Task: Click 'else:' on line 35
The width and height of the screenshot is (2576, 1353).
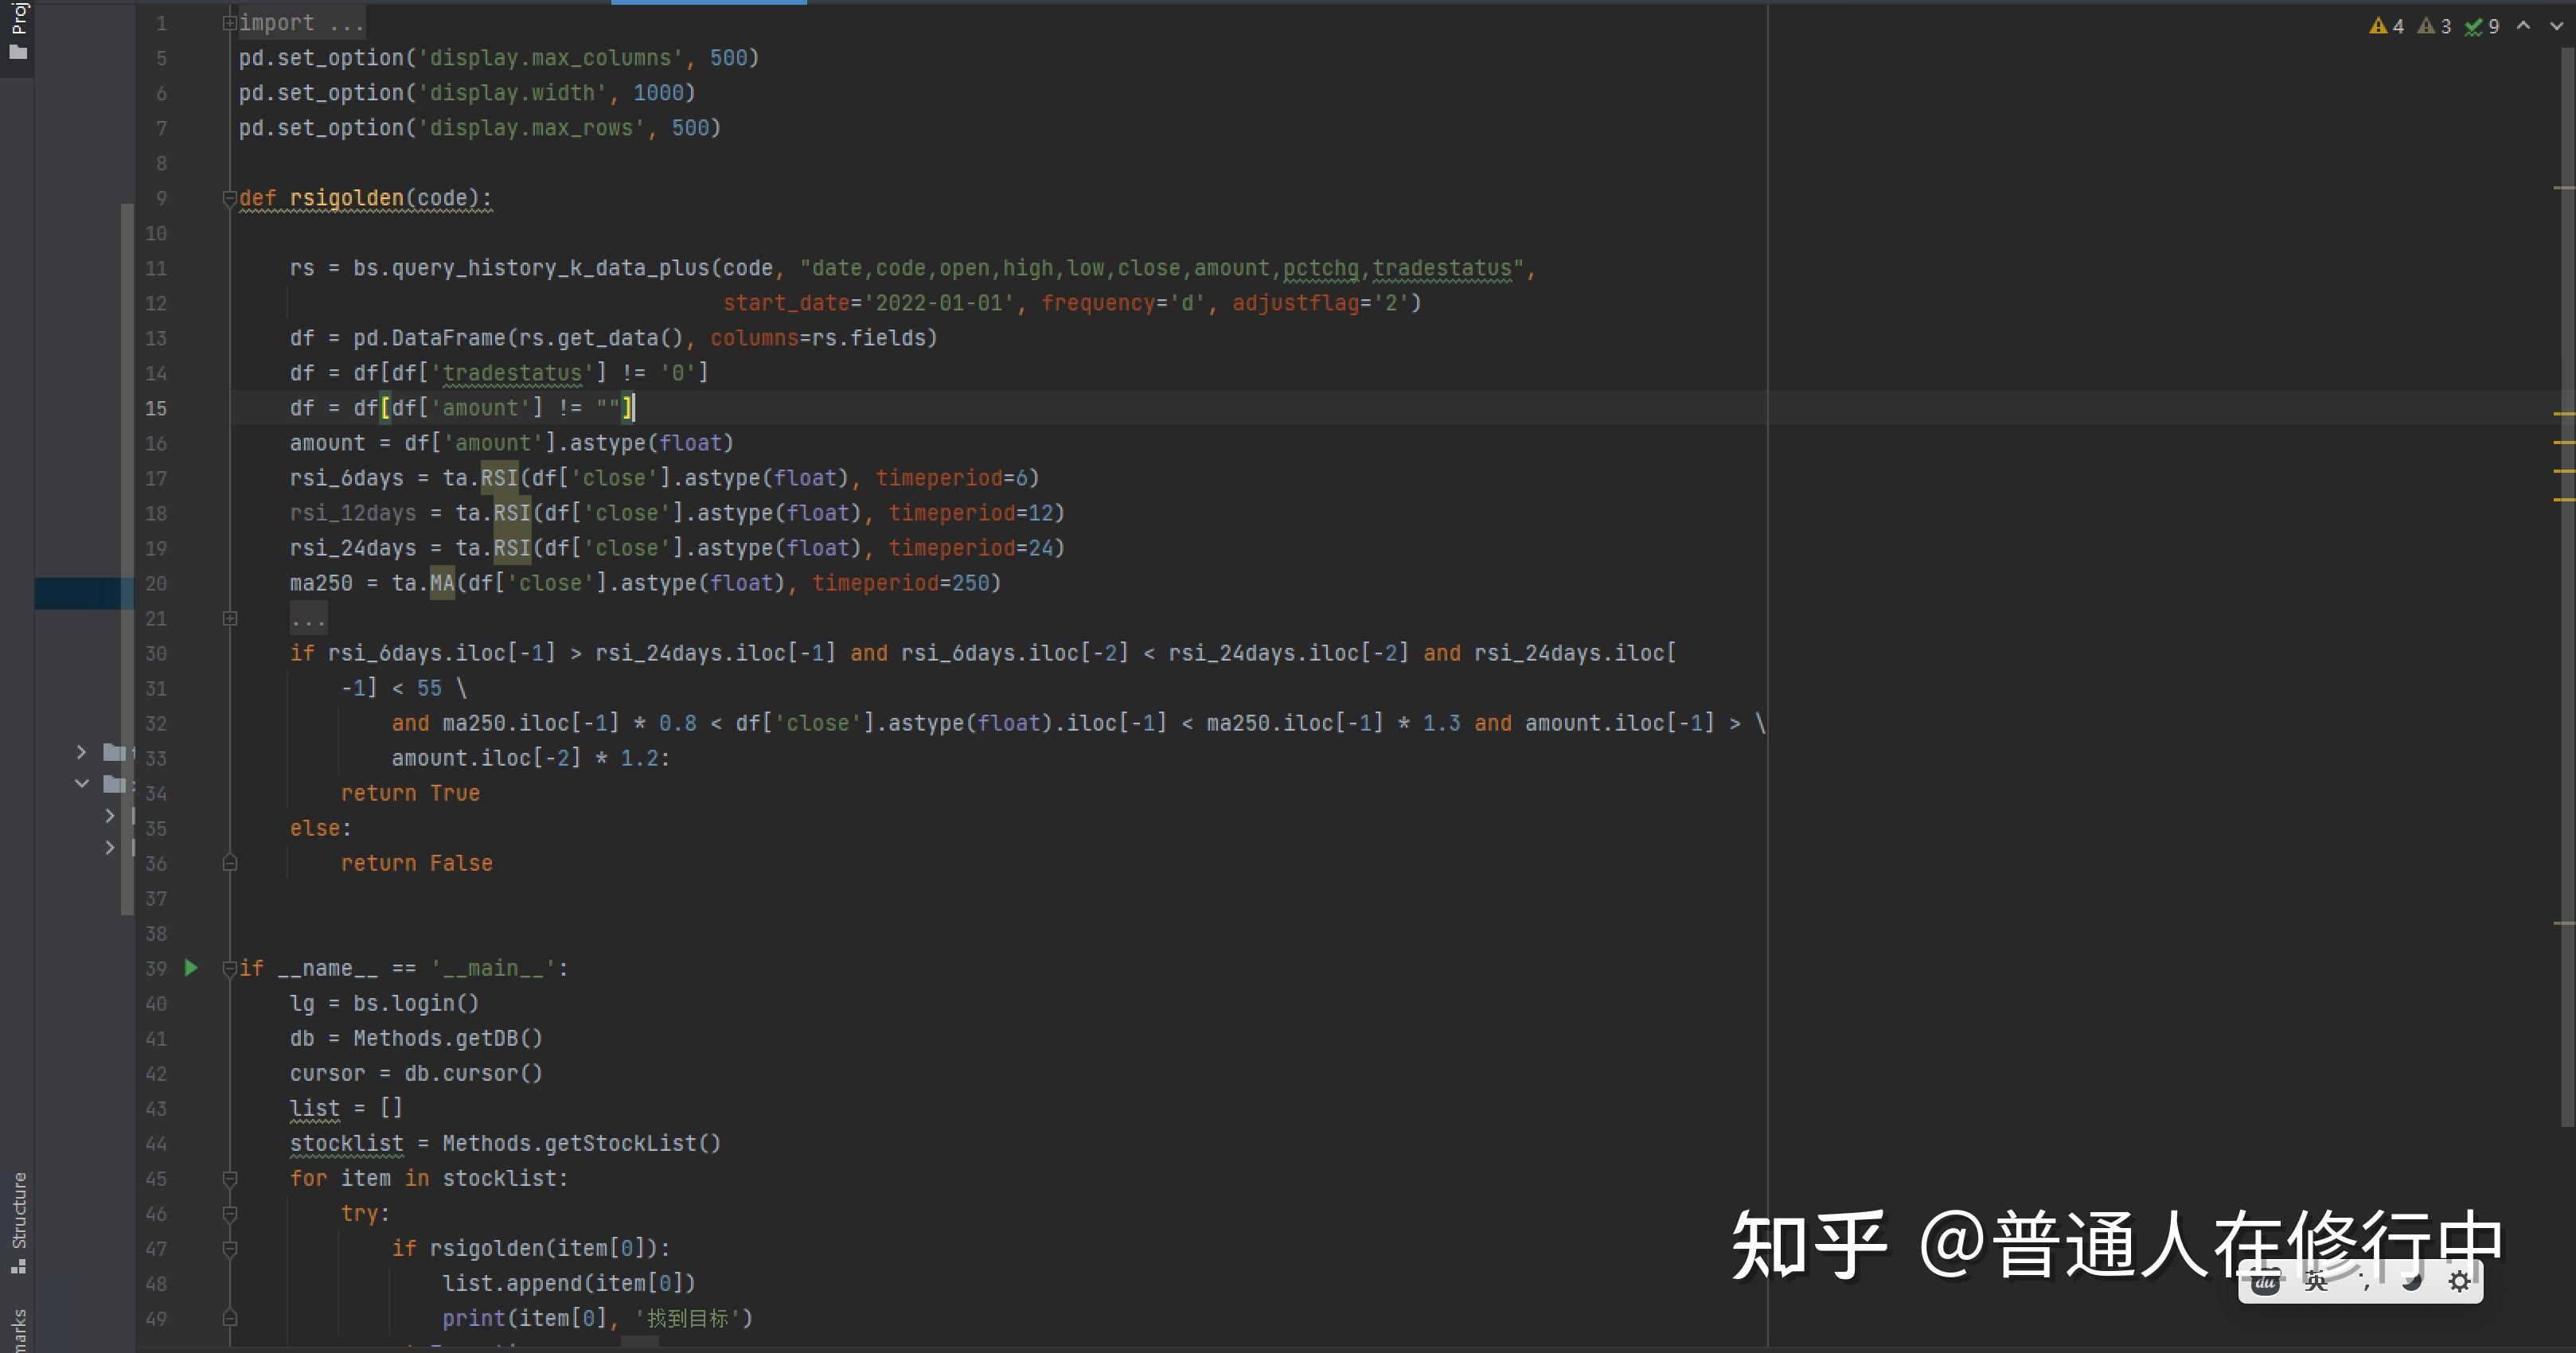Action: point(321,828)
